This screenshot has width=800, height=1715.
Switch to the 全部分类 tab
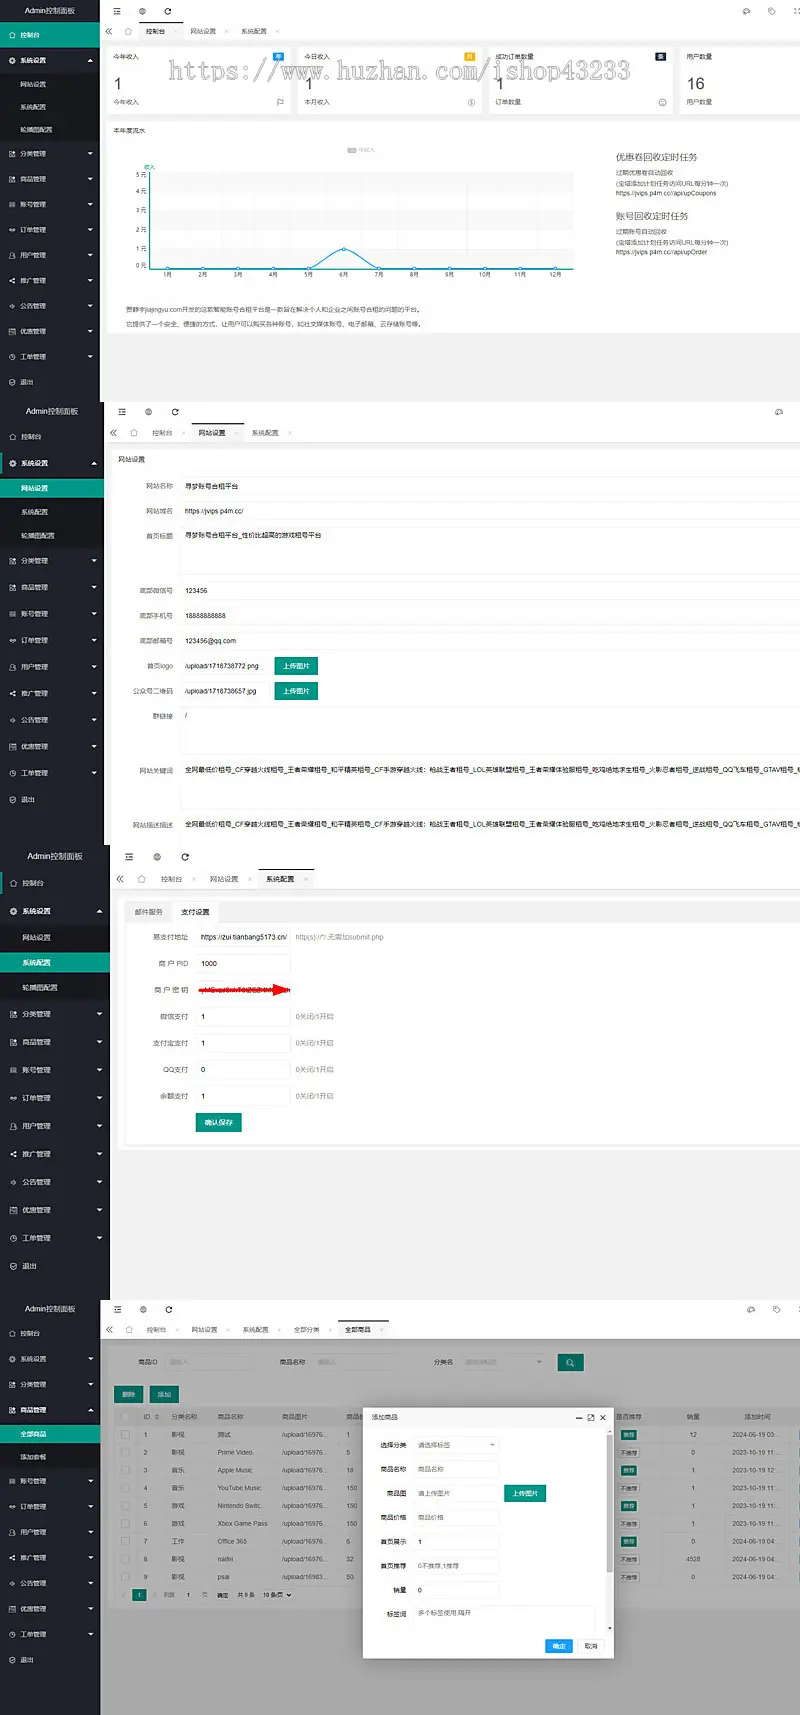pyautogui.click(x=306, y=1330)
